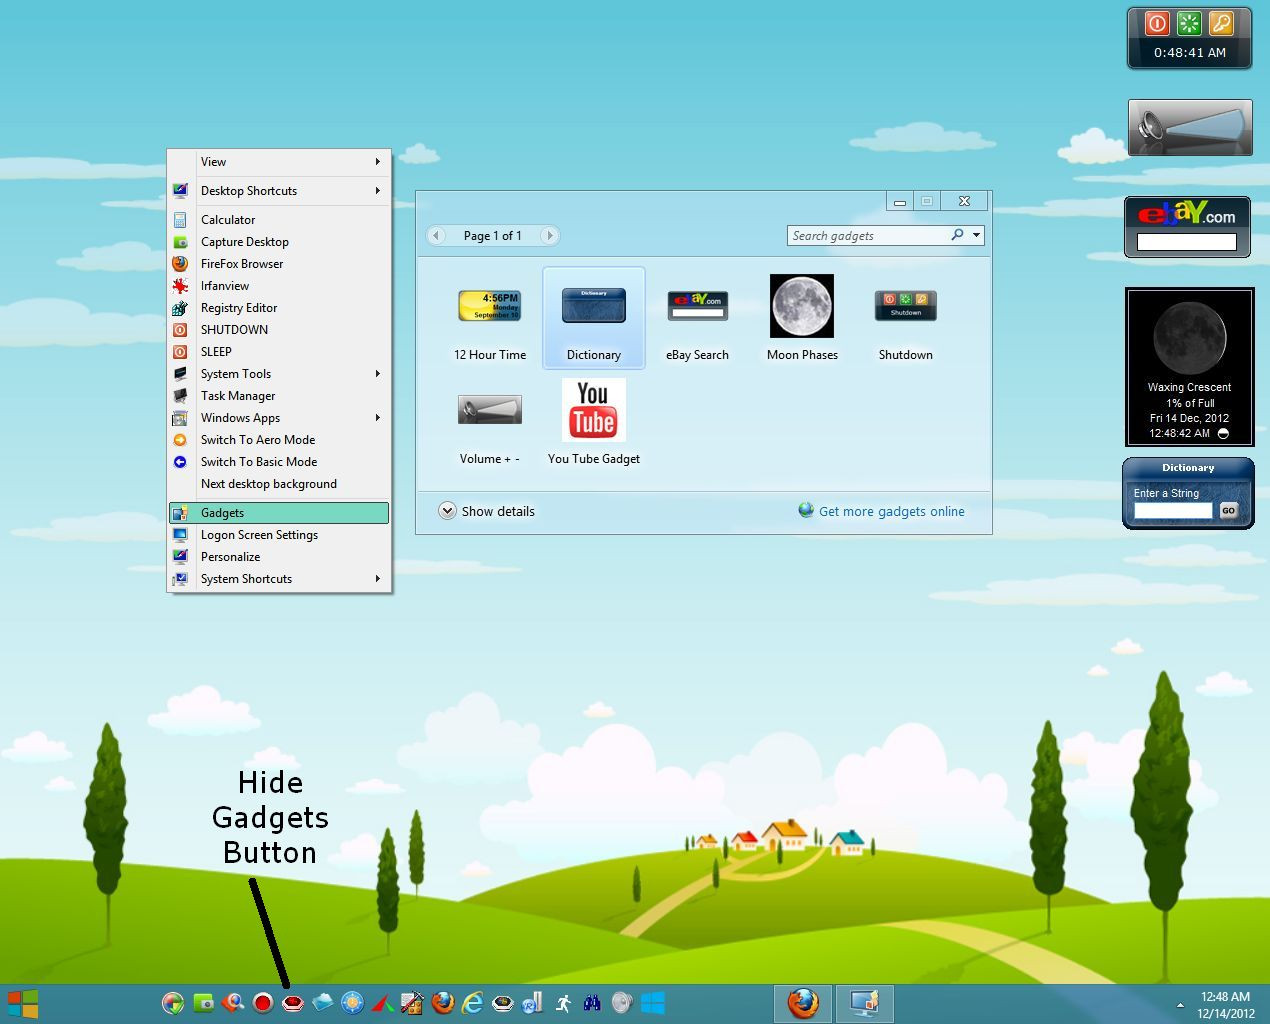Click Get more gadgets online link
Screen dimensions: 1270x1024
point(891,511)
